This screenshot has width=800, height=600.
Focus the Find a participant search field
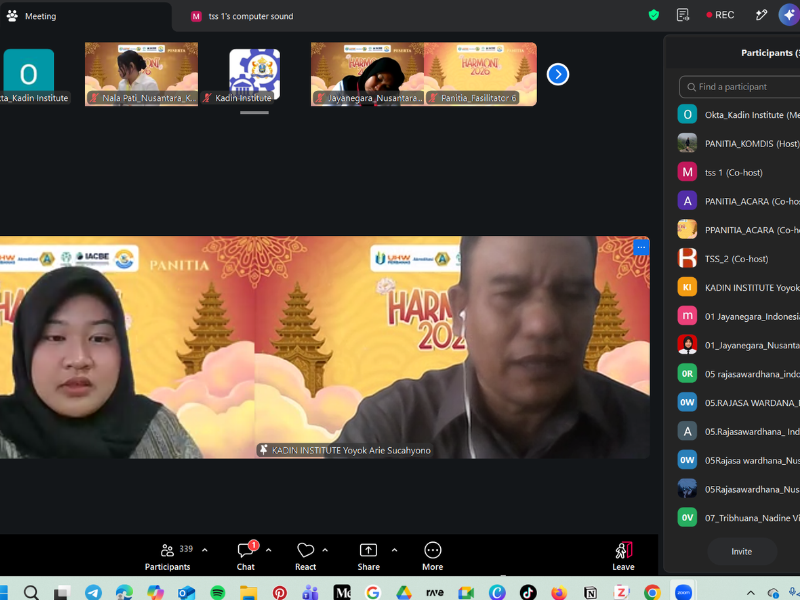[740, 87]
